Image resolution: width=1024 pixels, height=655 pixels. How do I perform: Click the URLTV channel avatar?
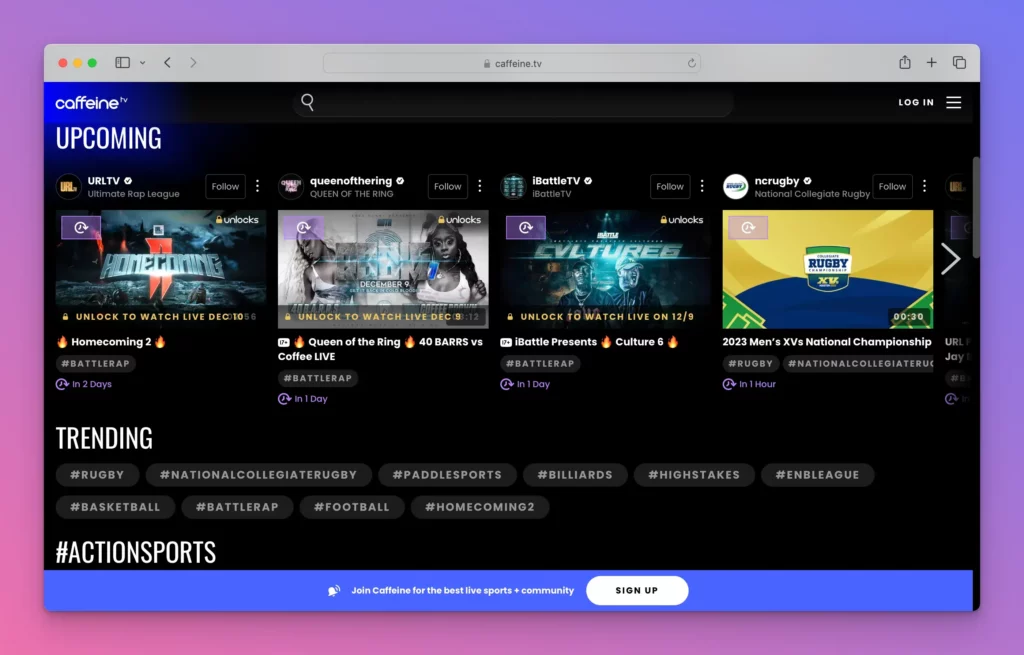68,186
